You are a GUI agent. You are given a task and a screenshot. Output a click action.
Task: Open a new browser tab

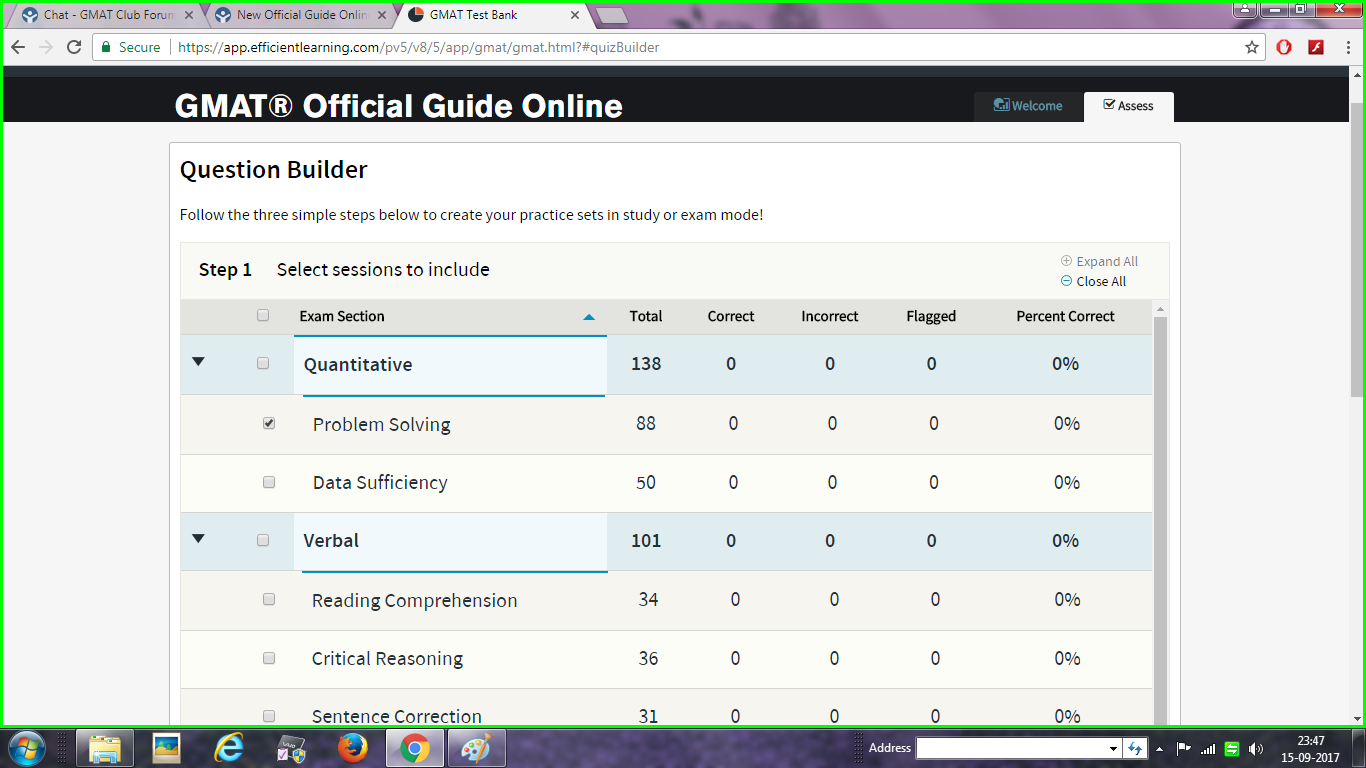pyautogui.click(x=611, y=15)
